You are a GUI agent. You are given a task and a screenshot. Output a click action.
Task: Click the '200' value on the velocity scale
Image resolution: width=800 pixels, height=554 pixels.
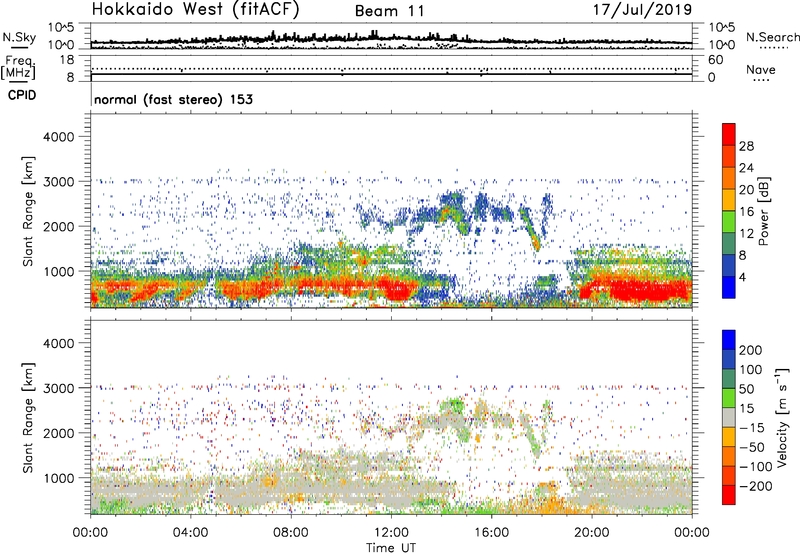click(751, 350)
